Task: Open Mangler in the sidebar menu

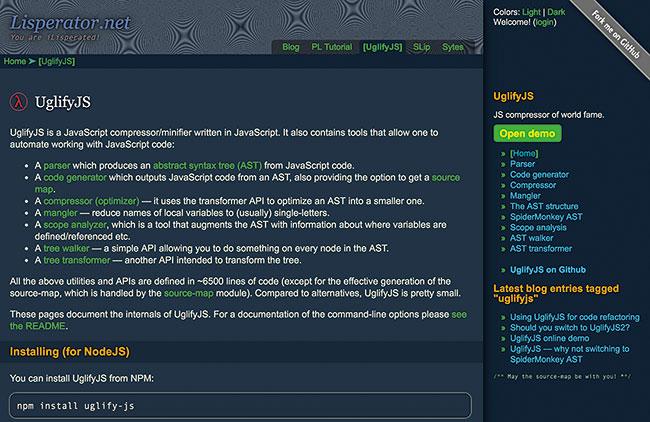Action: click(525, 196)
